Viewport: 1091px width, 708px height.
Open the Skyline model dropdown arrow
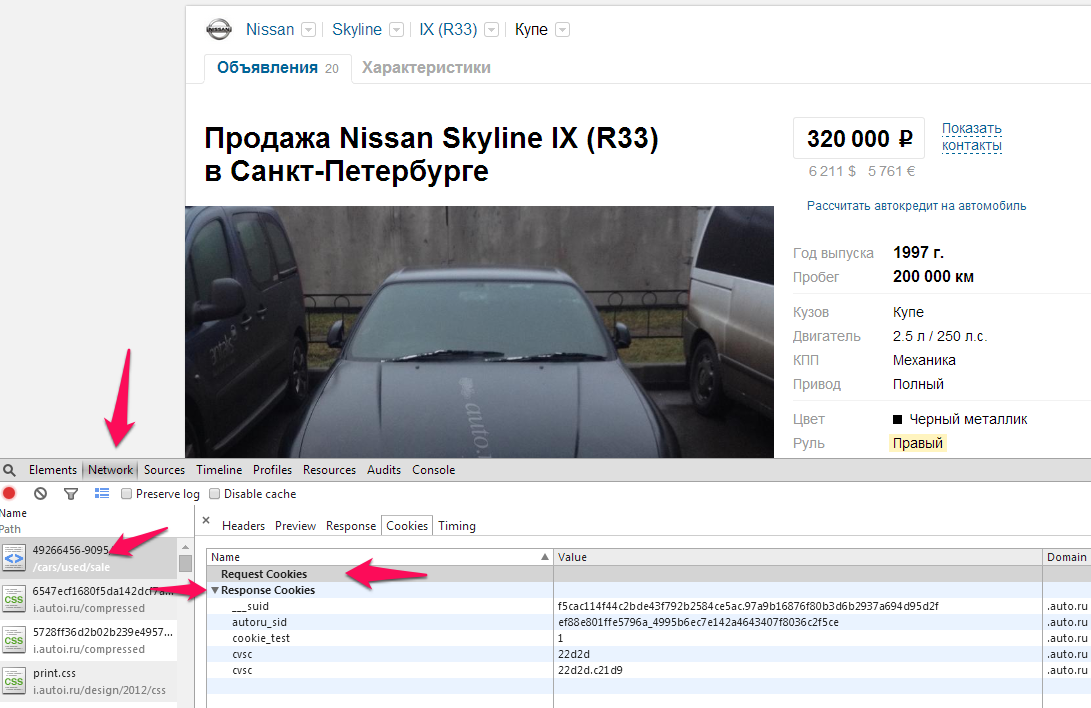click(396, 30)
